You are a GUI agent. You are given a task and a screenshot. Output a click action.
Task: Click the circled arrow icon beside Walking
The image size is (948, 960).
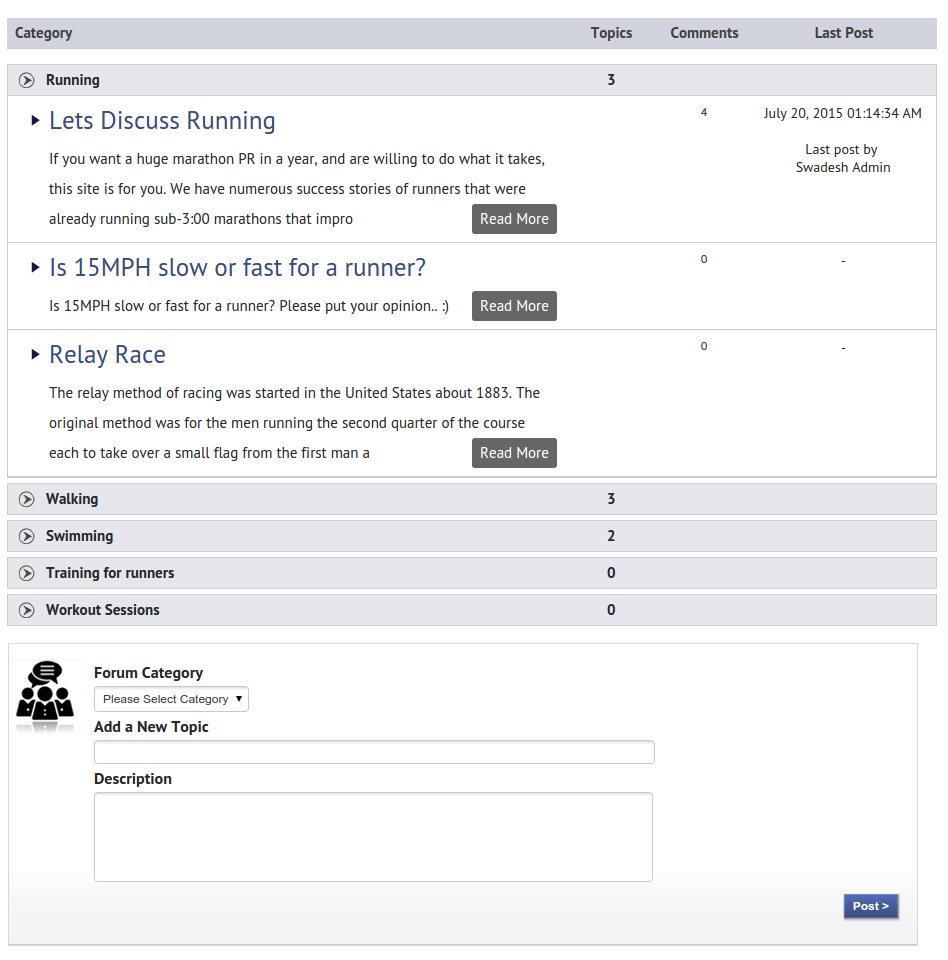tap(27, 499)
